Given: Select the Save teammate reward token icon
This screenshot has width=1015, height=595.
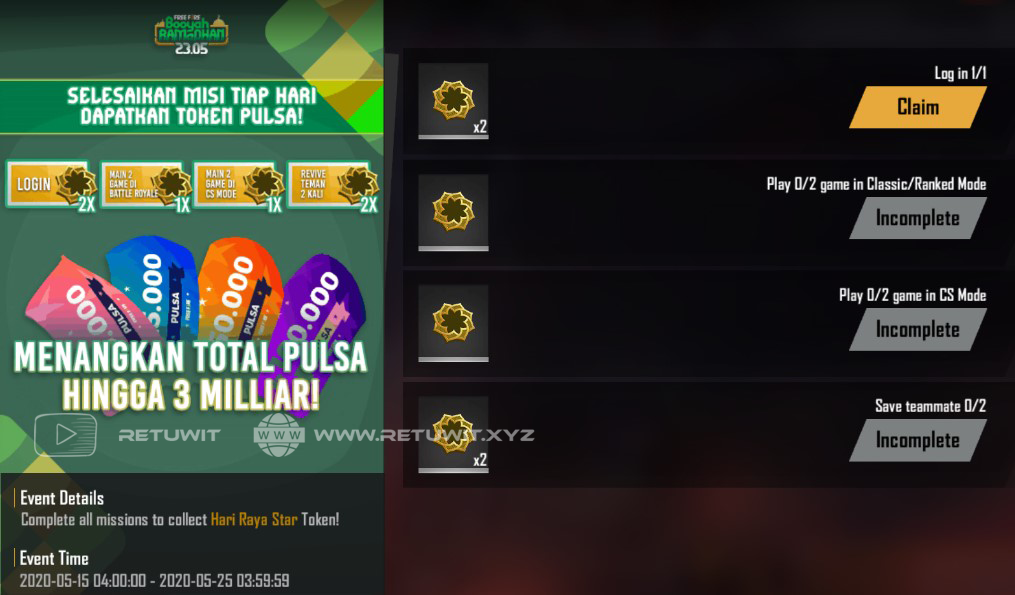Looking at the screenshot, I should pos(453,434).
